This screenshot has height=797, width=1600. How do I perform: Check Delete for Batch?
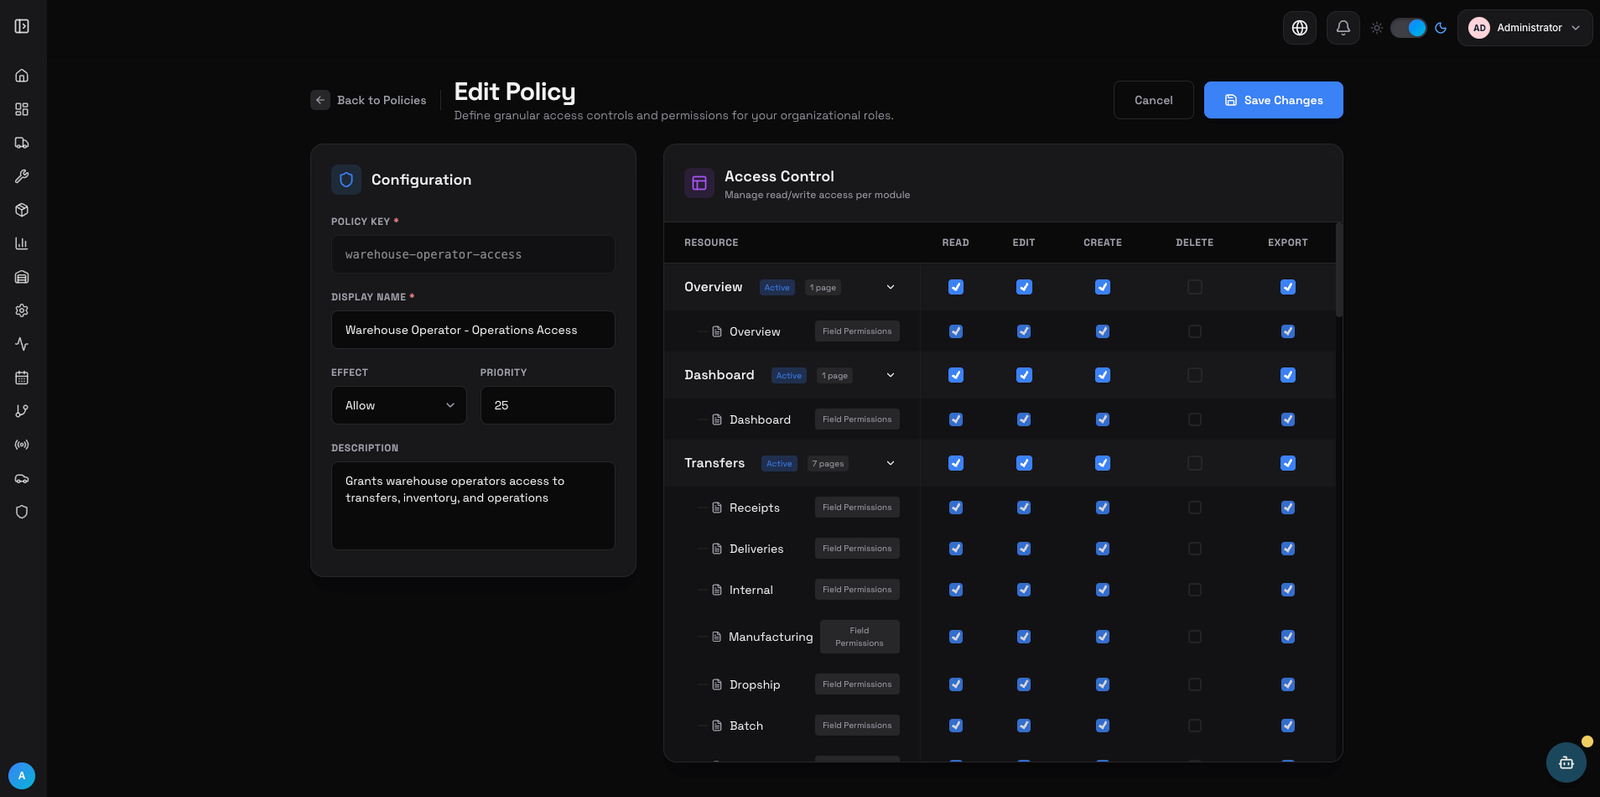coord(1195,726)
